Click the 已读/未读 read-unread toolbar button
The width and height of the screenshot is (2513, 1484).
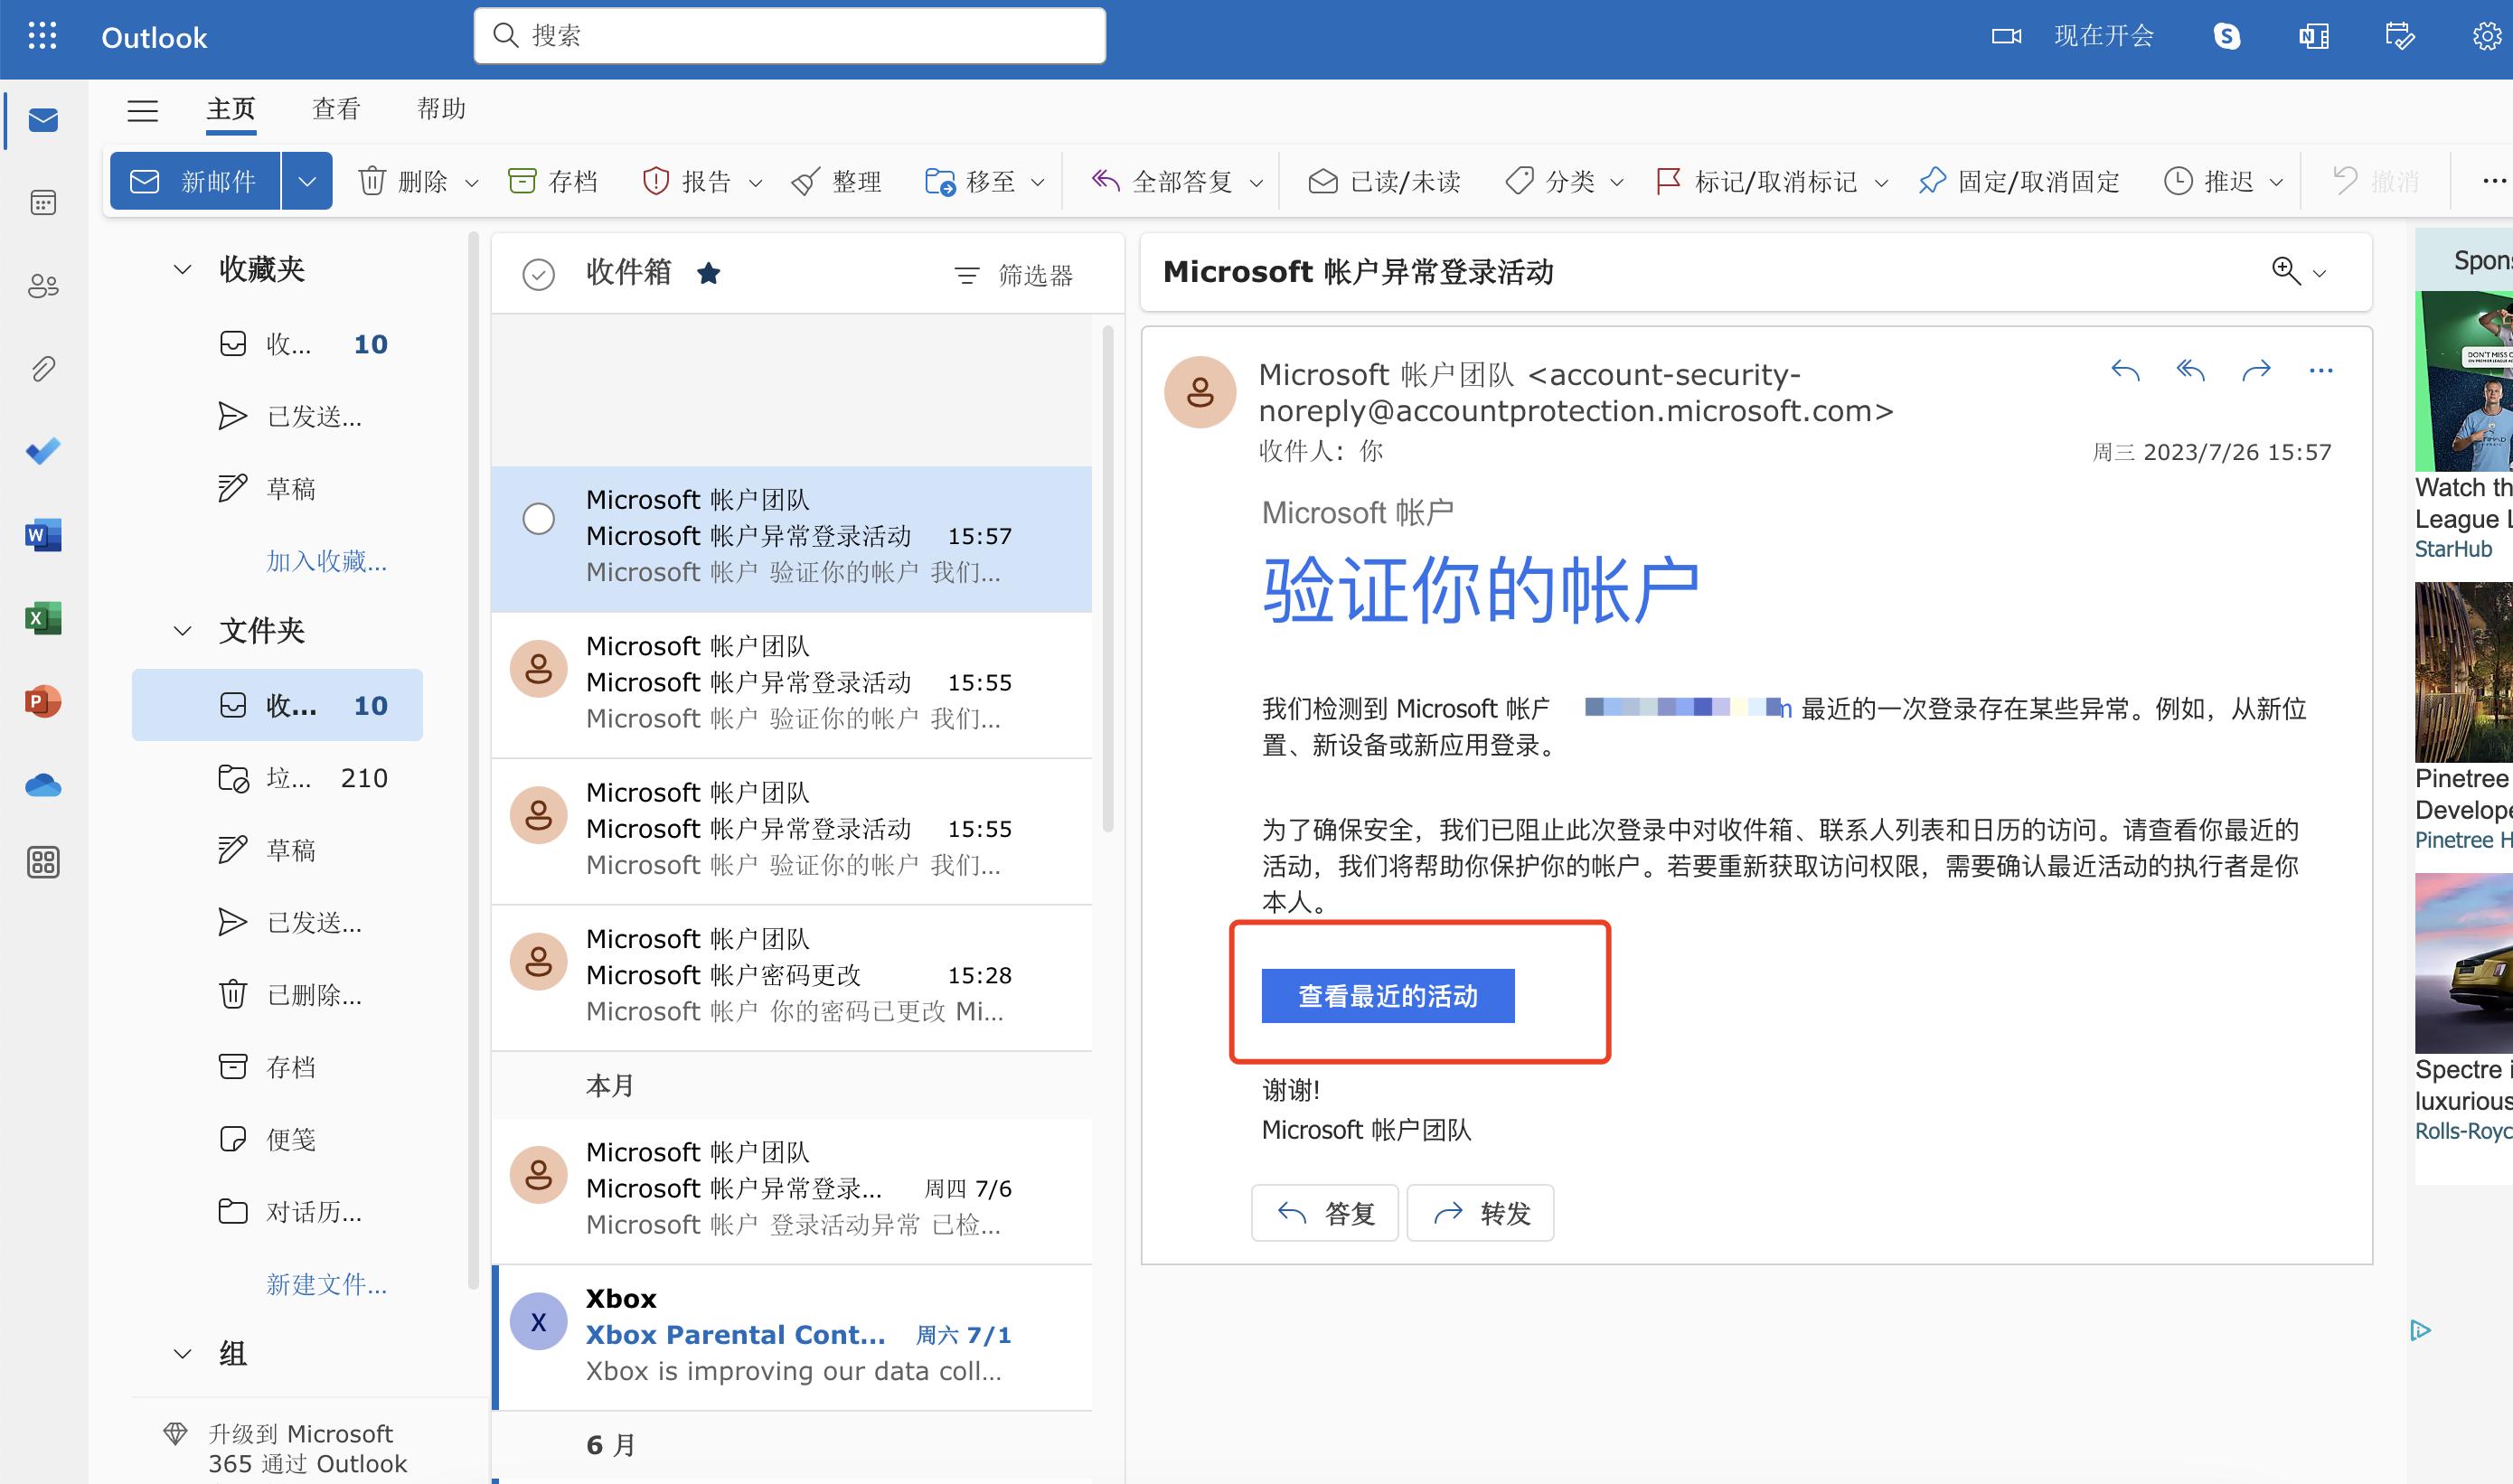coord(1384,181)
